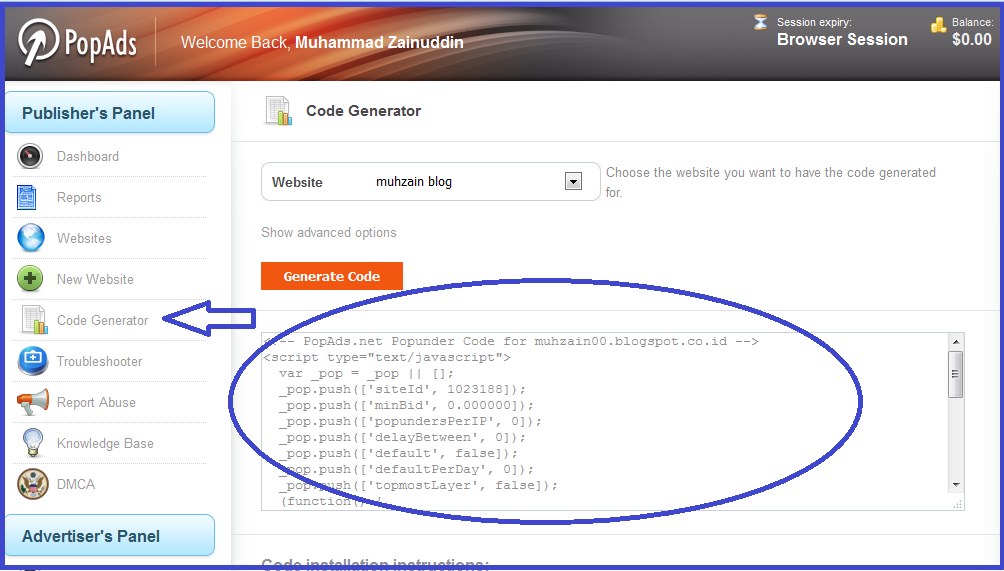
Task: Click the balance coins icon
Action: pos(938,26)
